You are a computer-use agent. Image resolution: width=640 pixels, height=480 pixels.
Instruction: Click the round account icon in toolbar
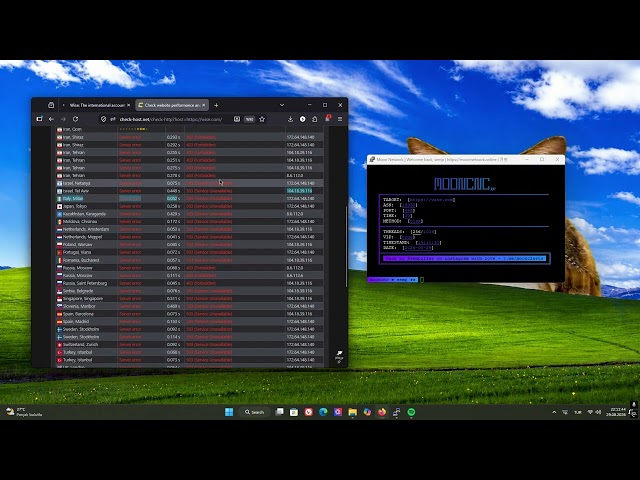click(x=302, y=119)
